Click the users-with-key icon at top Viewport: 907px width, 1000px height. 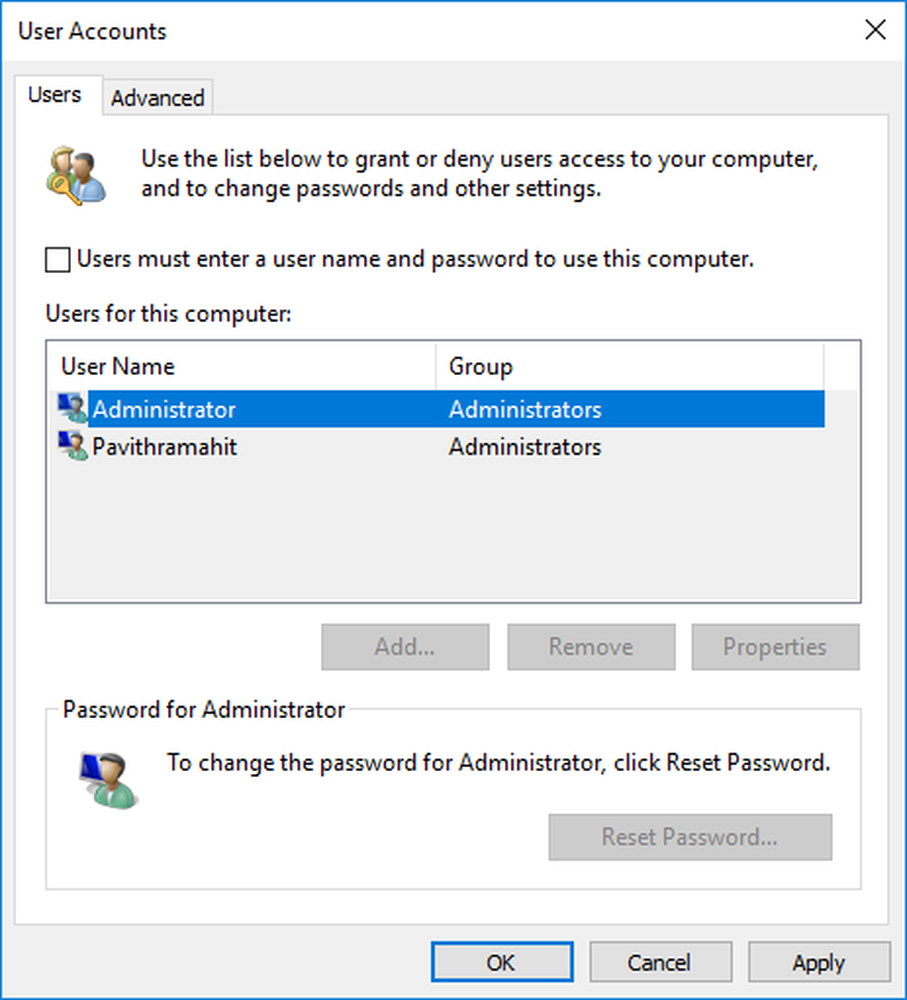[x=75, y=174]
